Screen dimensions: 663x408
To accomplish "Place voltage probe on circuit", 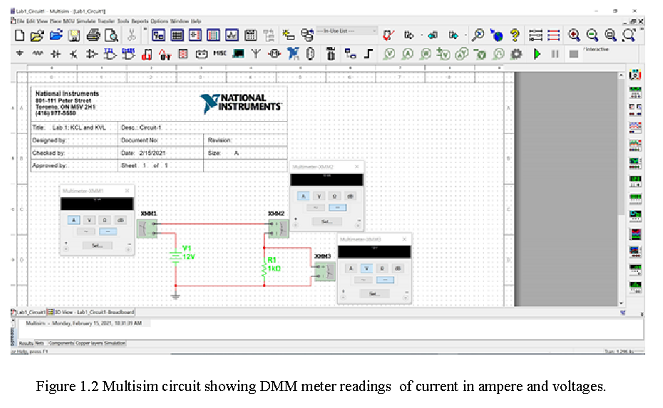I will click(x=389, y=54).
